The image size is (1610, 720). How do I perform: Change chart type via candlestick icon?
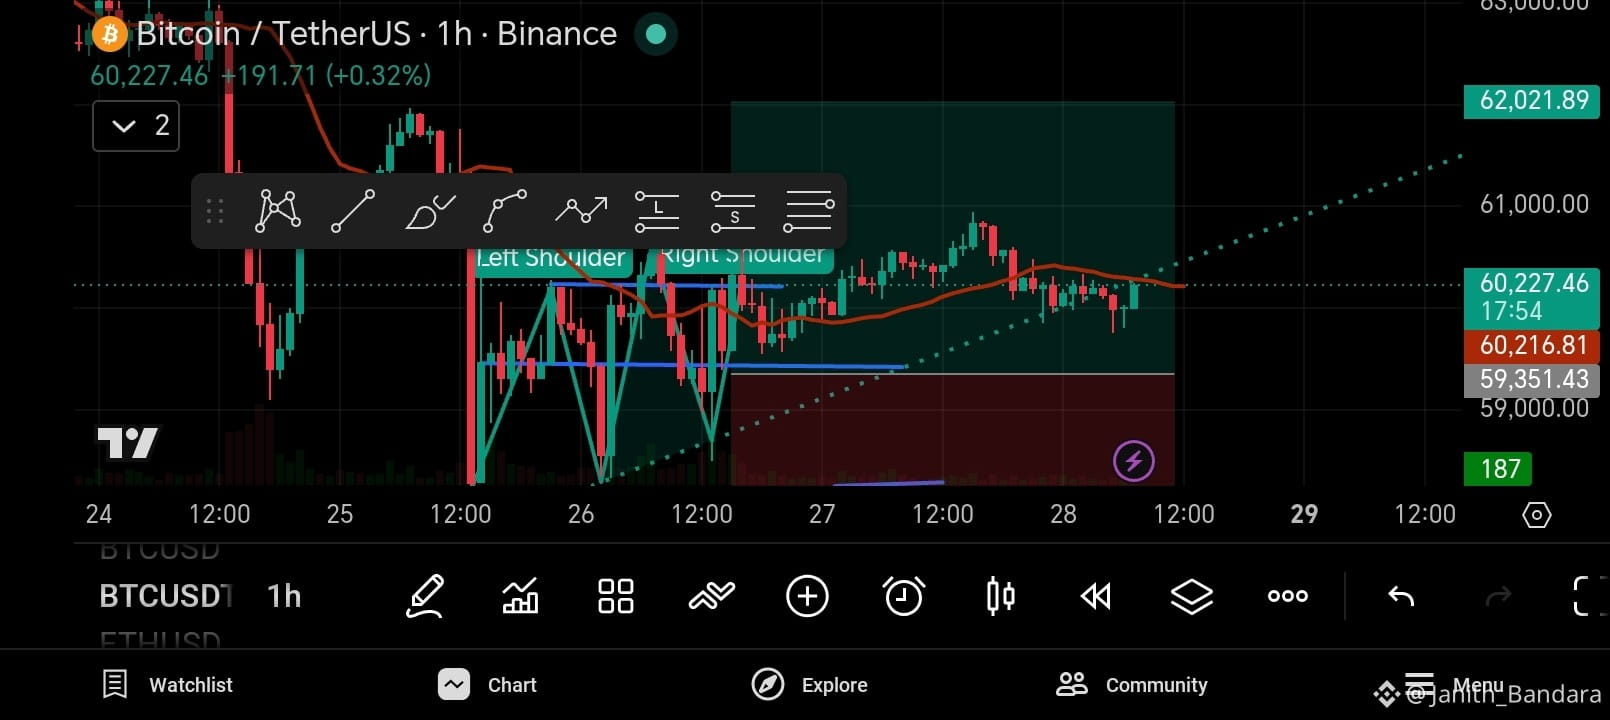tap(1000, 597)
